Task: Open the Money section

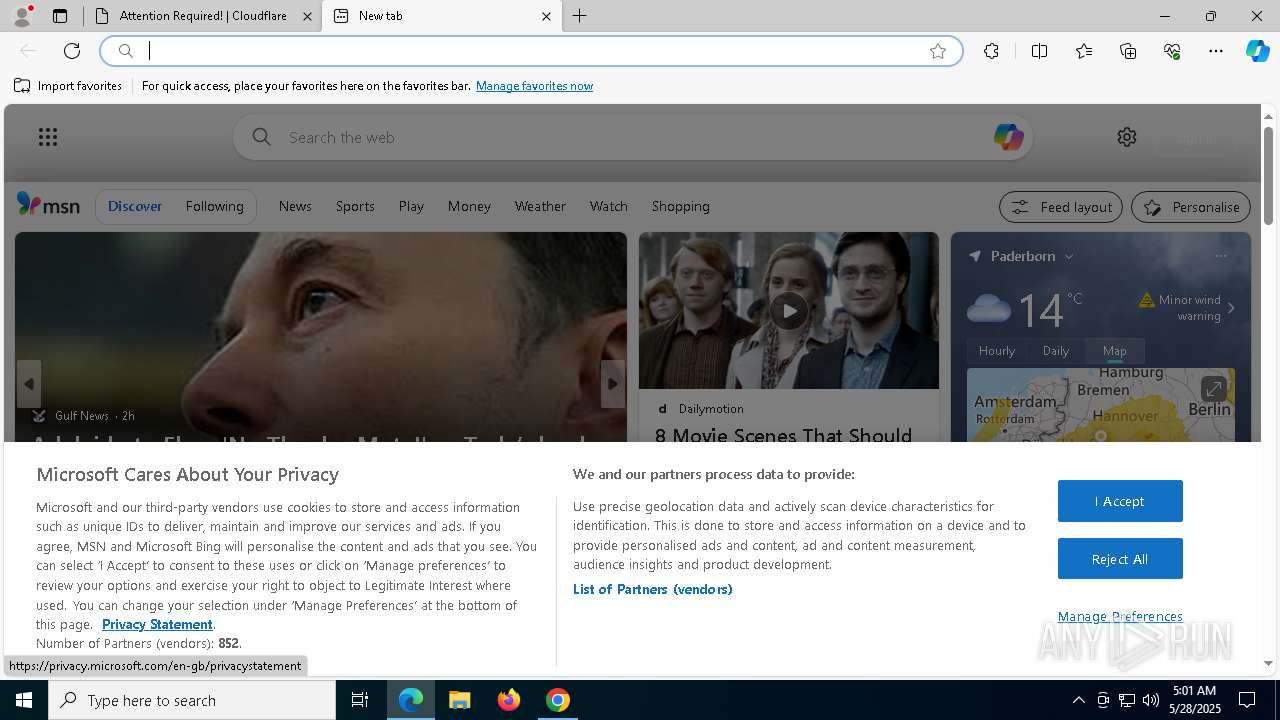Action: [x=469, y=206]
